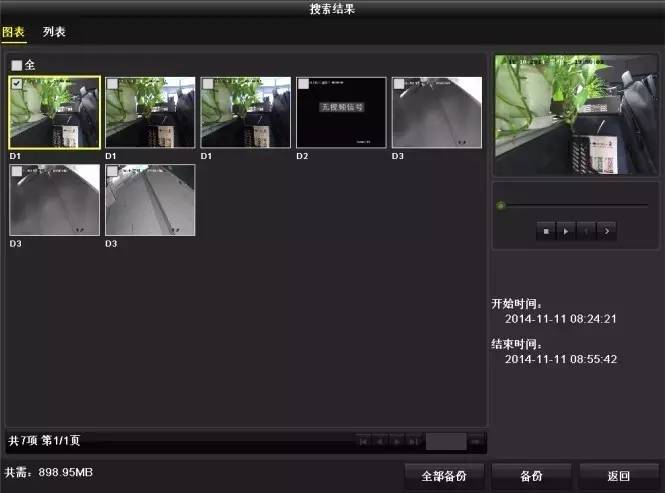Stop the preview playback
The width and height of the screenshot is (665, 493).
click(x=546, y=231)
